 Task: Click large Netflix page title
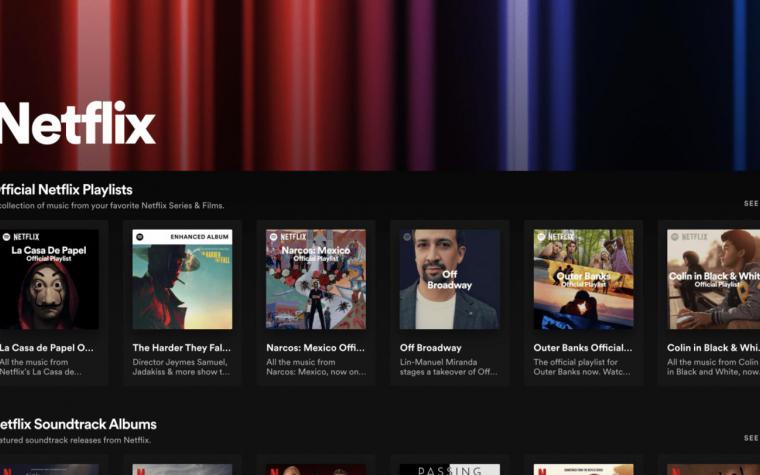(x=78, y=123)
